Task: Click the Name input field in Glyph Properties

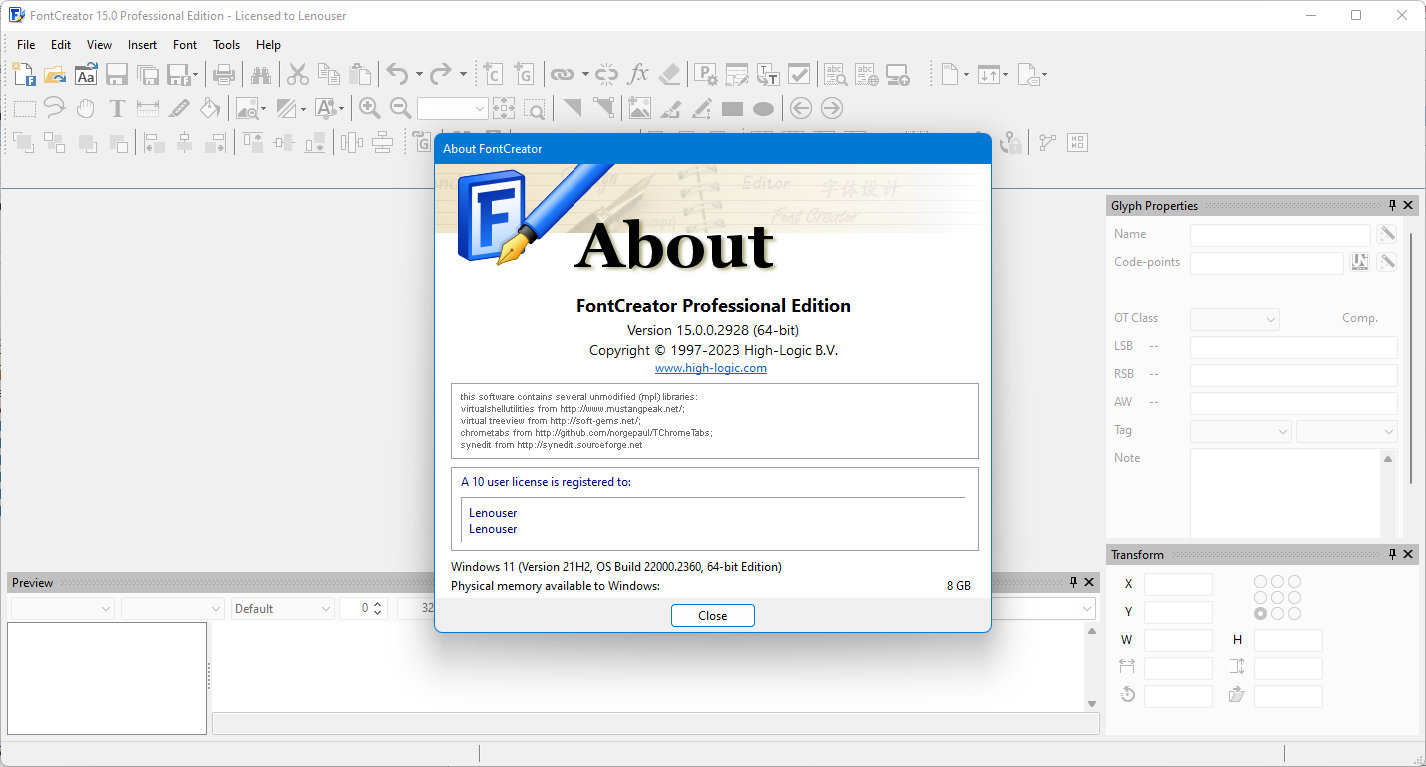Action: (x=1280, y=235)
